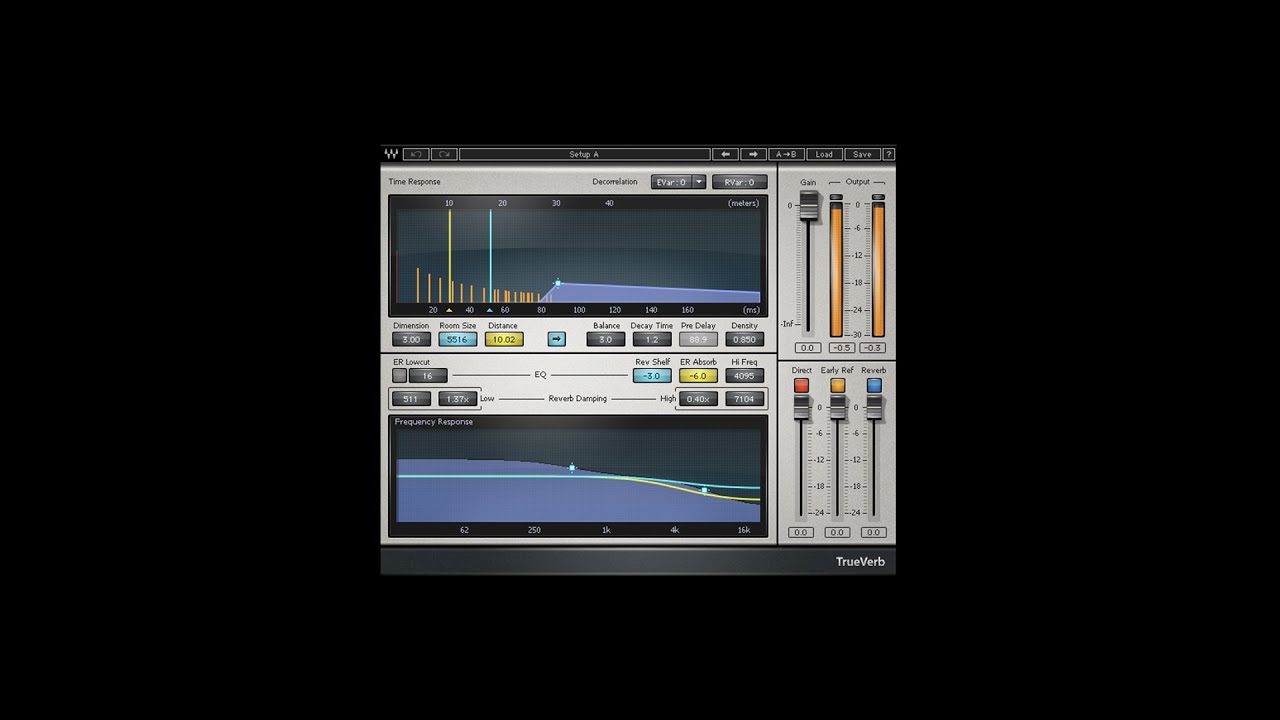Viewport: 1280px width, 720px height.
Task: Click the Low damping ratio 1.37x
Action: (457, 399)
